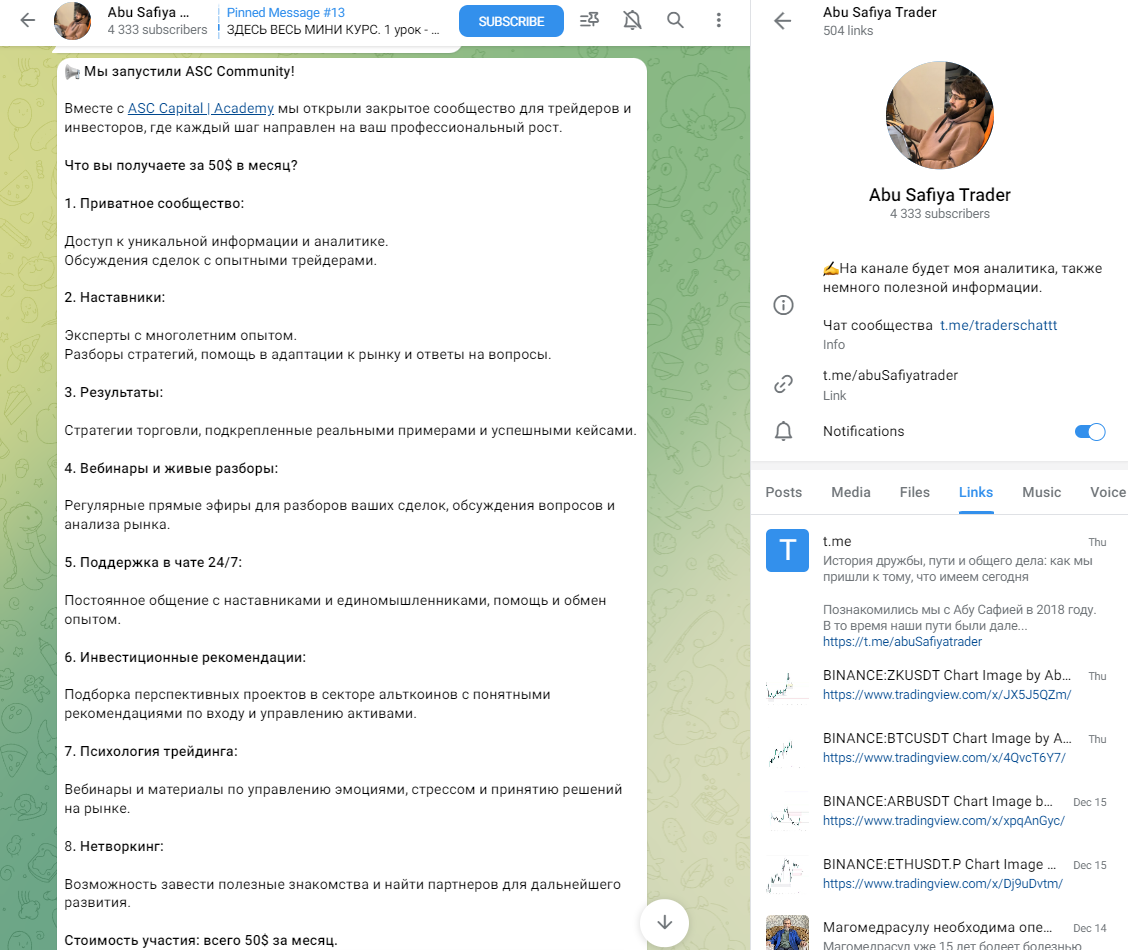Switch to the Voice tab
1128x950 pixels.
click(x=1108, y=492)
